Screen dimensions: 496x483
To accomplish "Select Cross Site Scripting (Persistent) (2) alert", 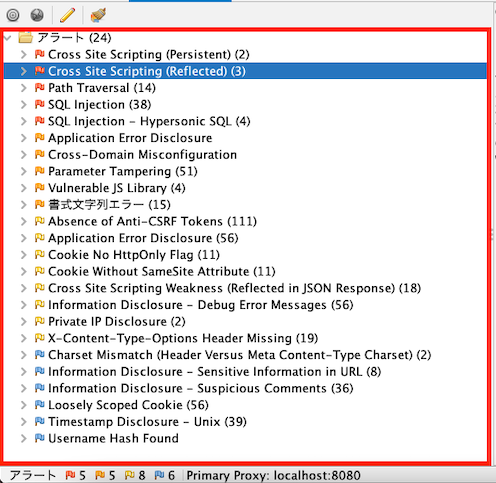I will click(x=149, y=54).
